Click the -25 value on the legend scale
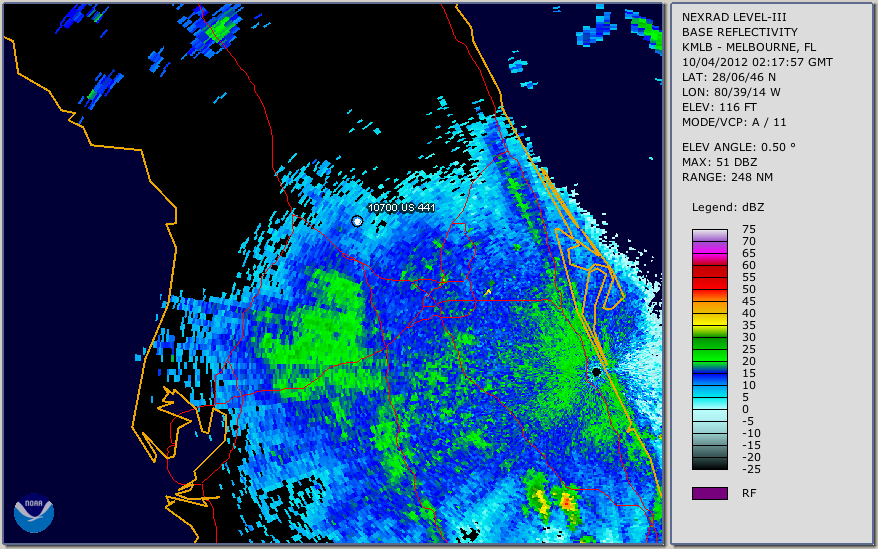The width and height of the screenshot is (878, 549). pos(751,469)
